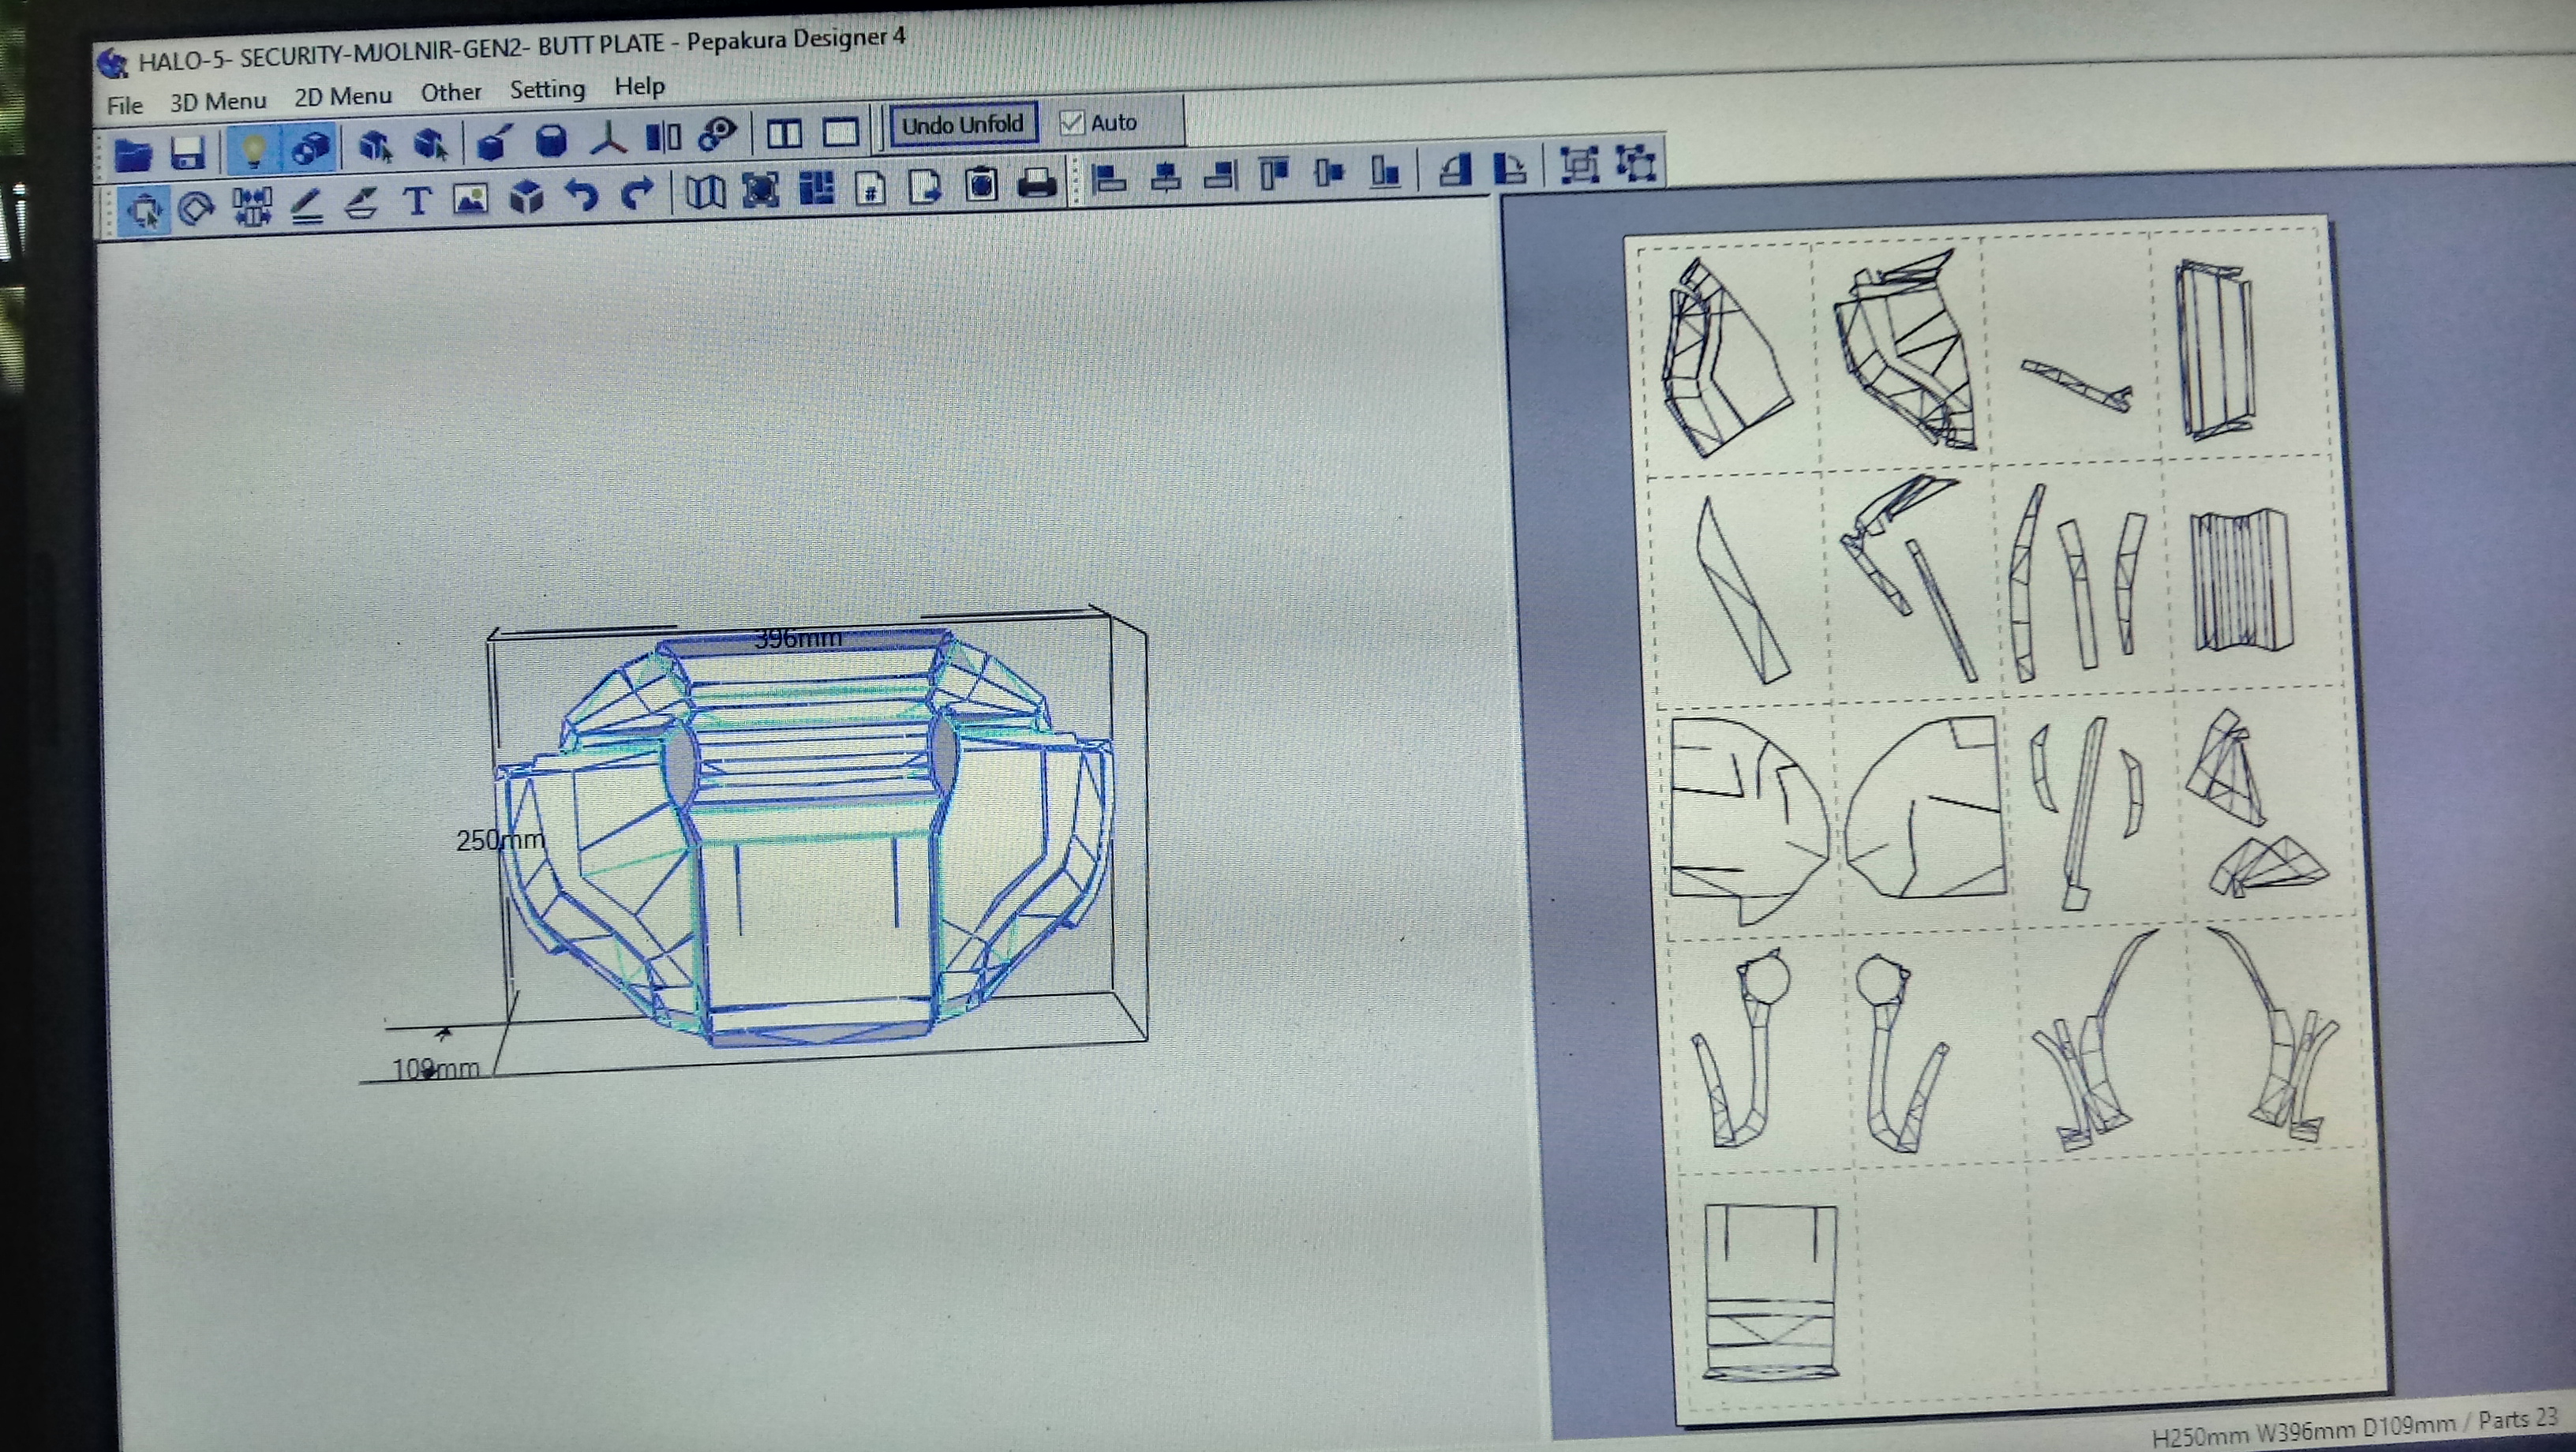Uncheck the Auto checkbox
Viewport: 2576px width, 1452px height.
point(1071,123)
